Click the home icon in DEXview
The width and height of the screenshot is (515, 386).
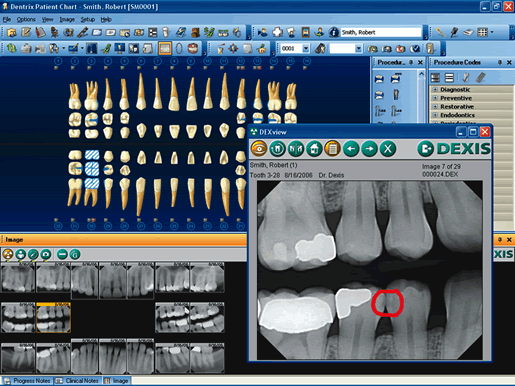pyautogui.click(x=314, y=149)
